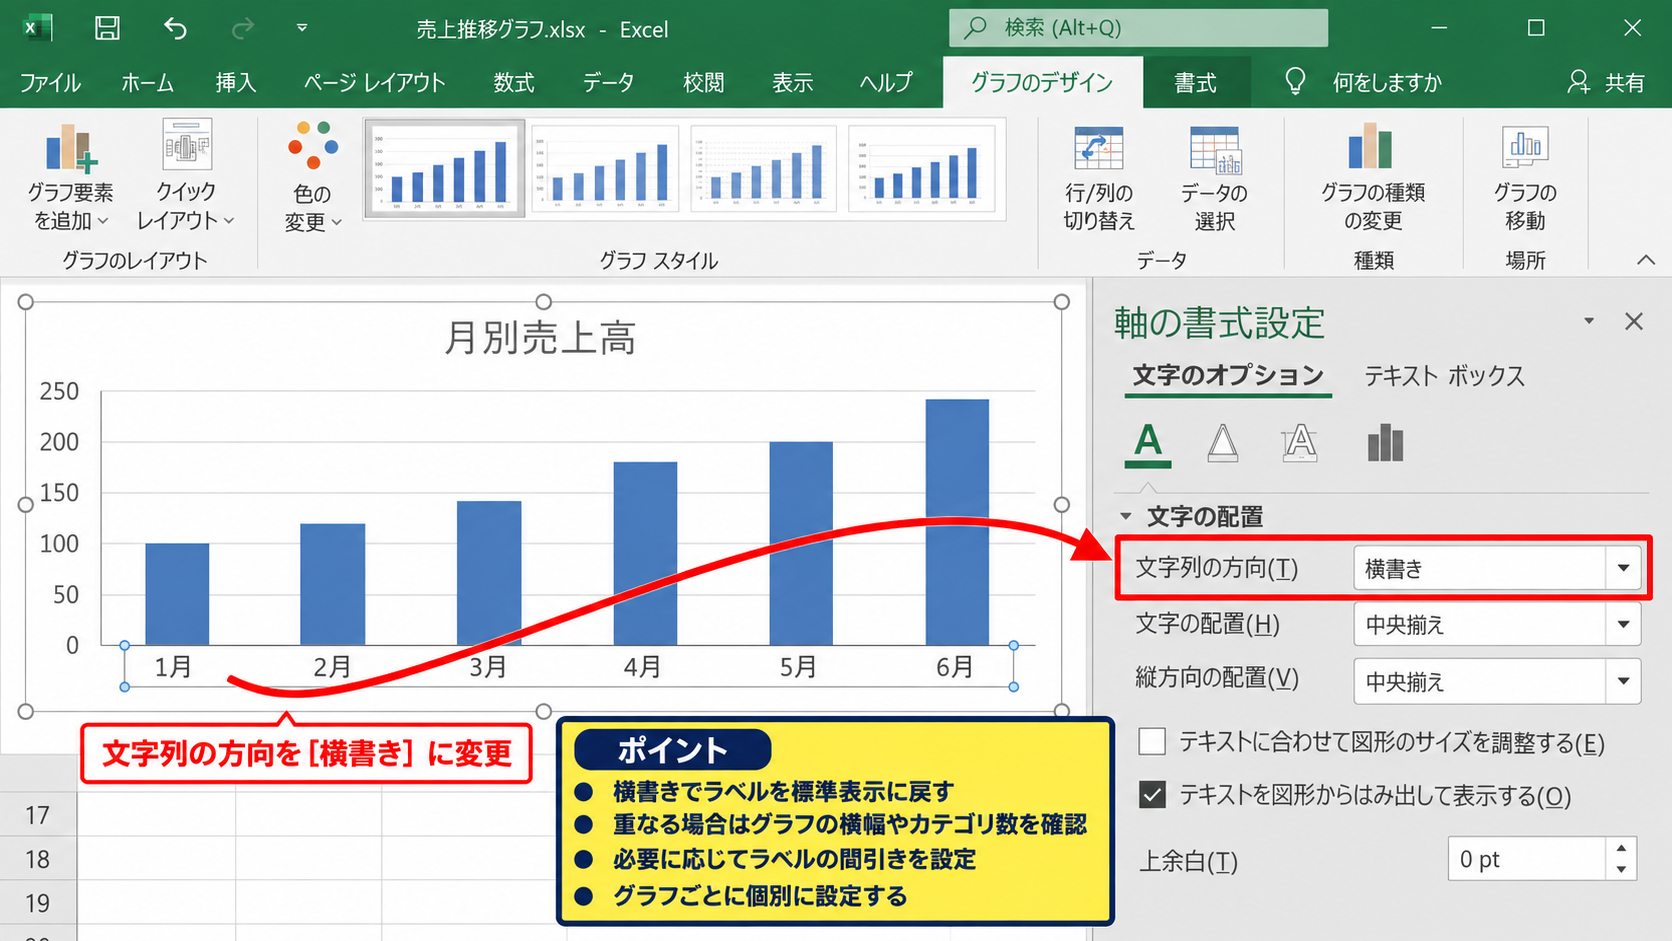Click the 4月 axis label
This screenshot has width=1672, height=941.
coord(642,667)
